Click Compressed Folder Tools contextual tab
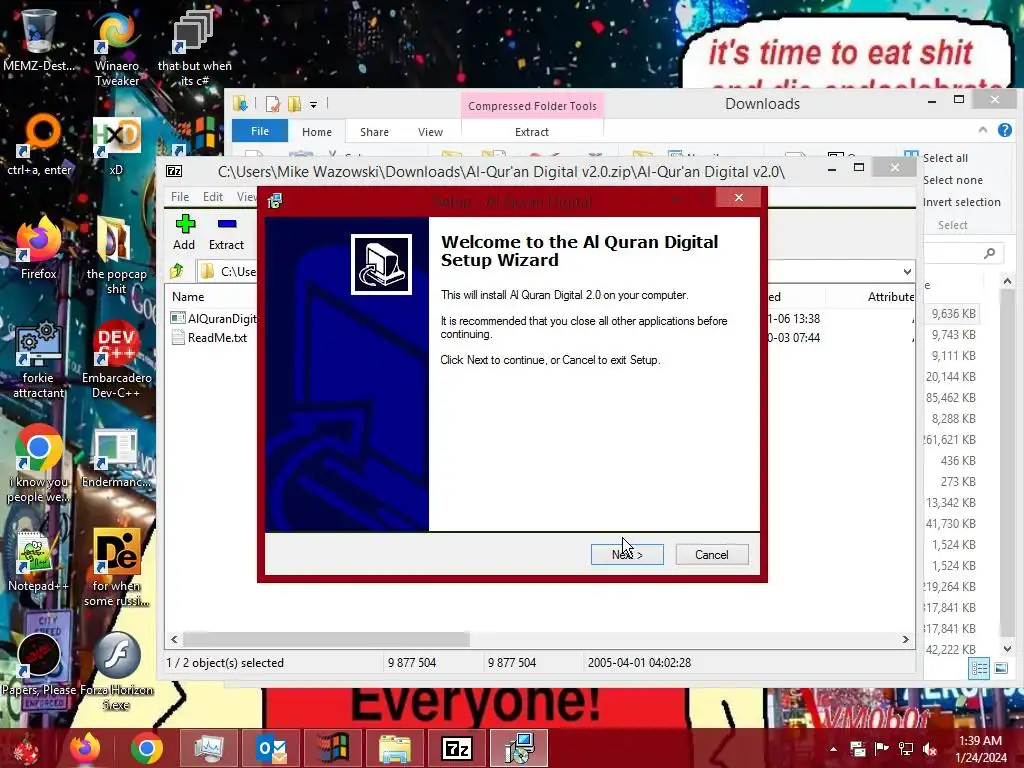Viewport: 1024px width, 768px height. pyautogui.click(x=532, y=106)
